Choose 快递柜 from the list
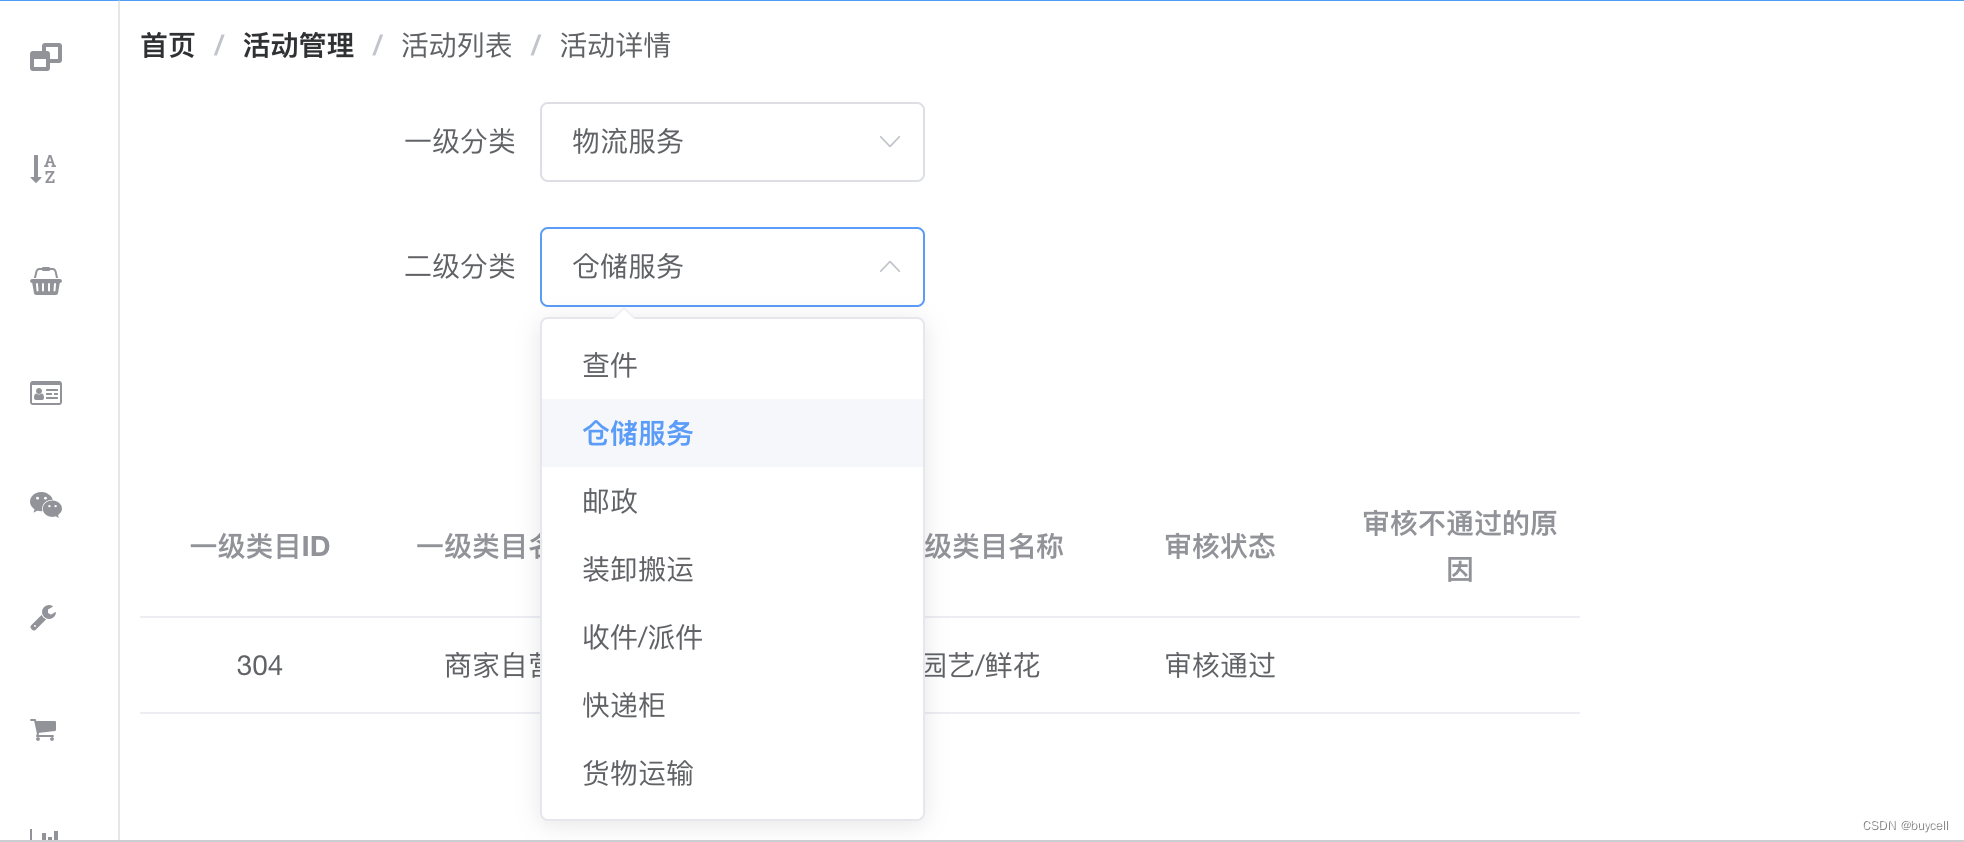The height and width of the screenshot is (842, 1964). tap(732, 705)
